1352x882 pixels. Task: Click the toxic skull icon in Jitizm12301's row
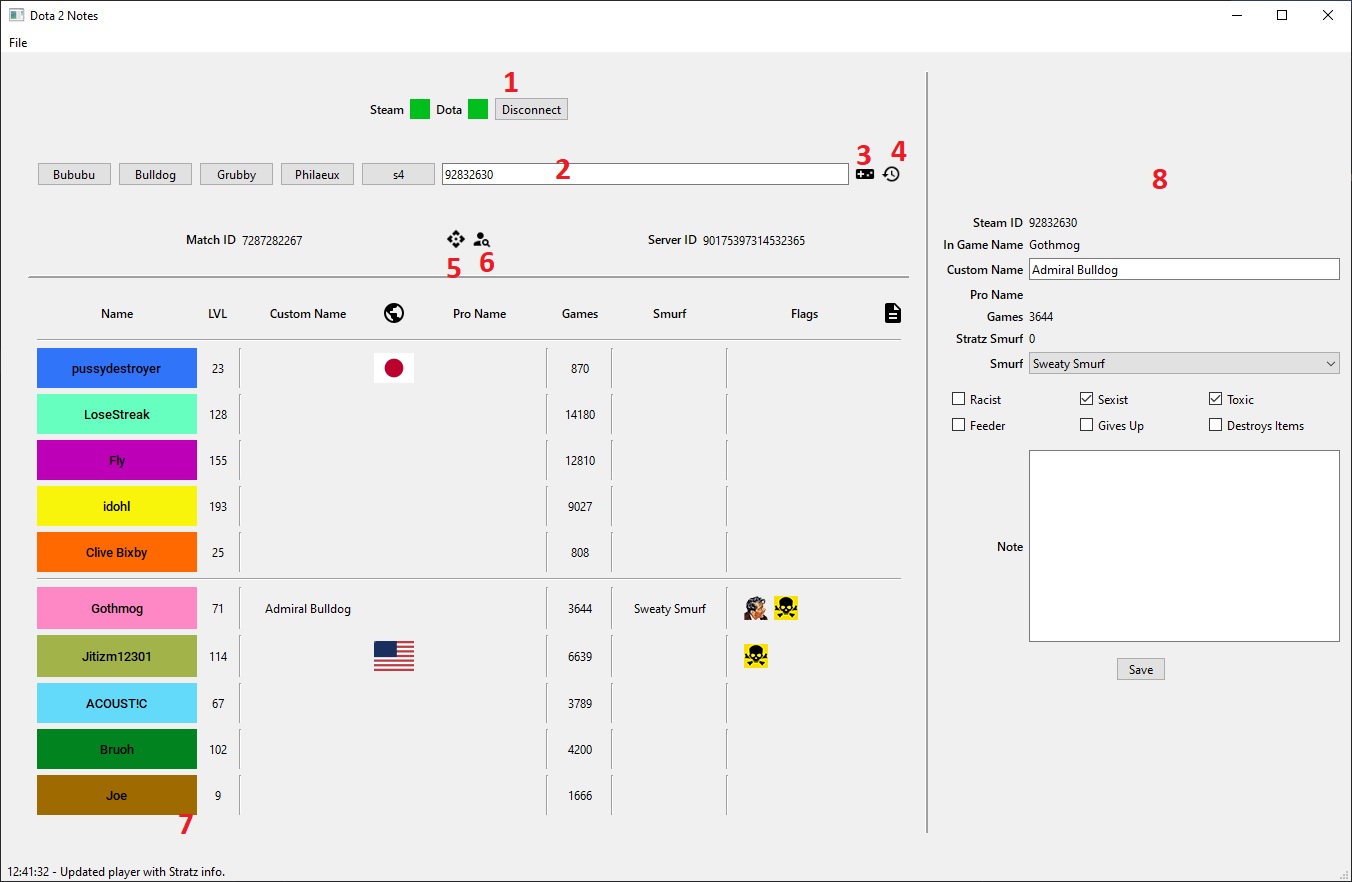[x=756, y=656]
